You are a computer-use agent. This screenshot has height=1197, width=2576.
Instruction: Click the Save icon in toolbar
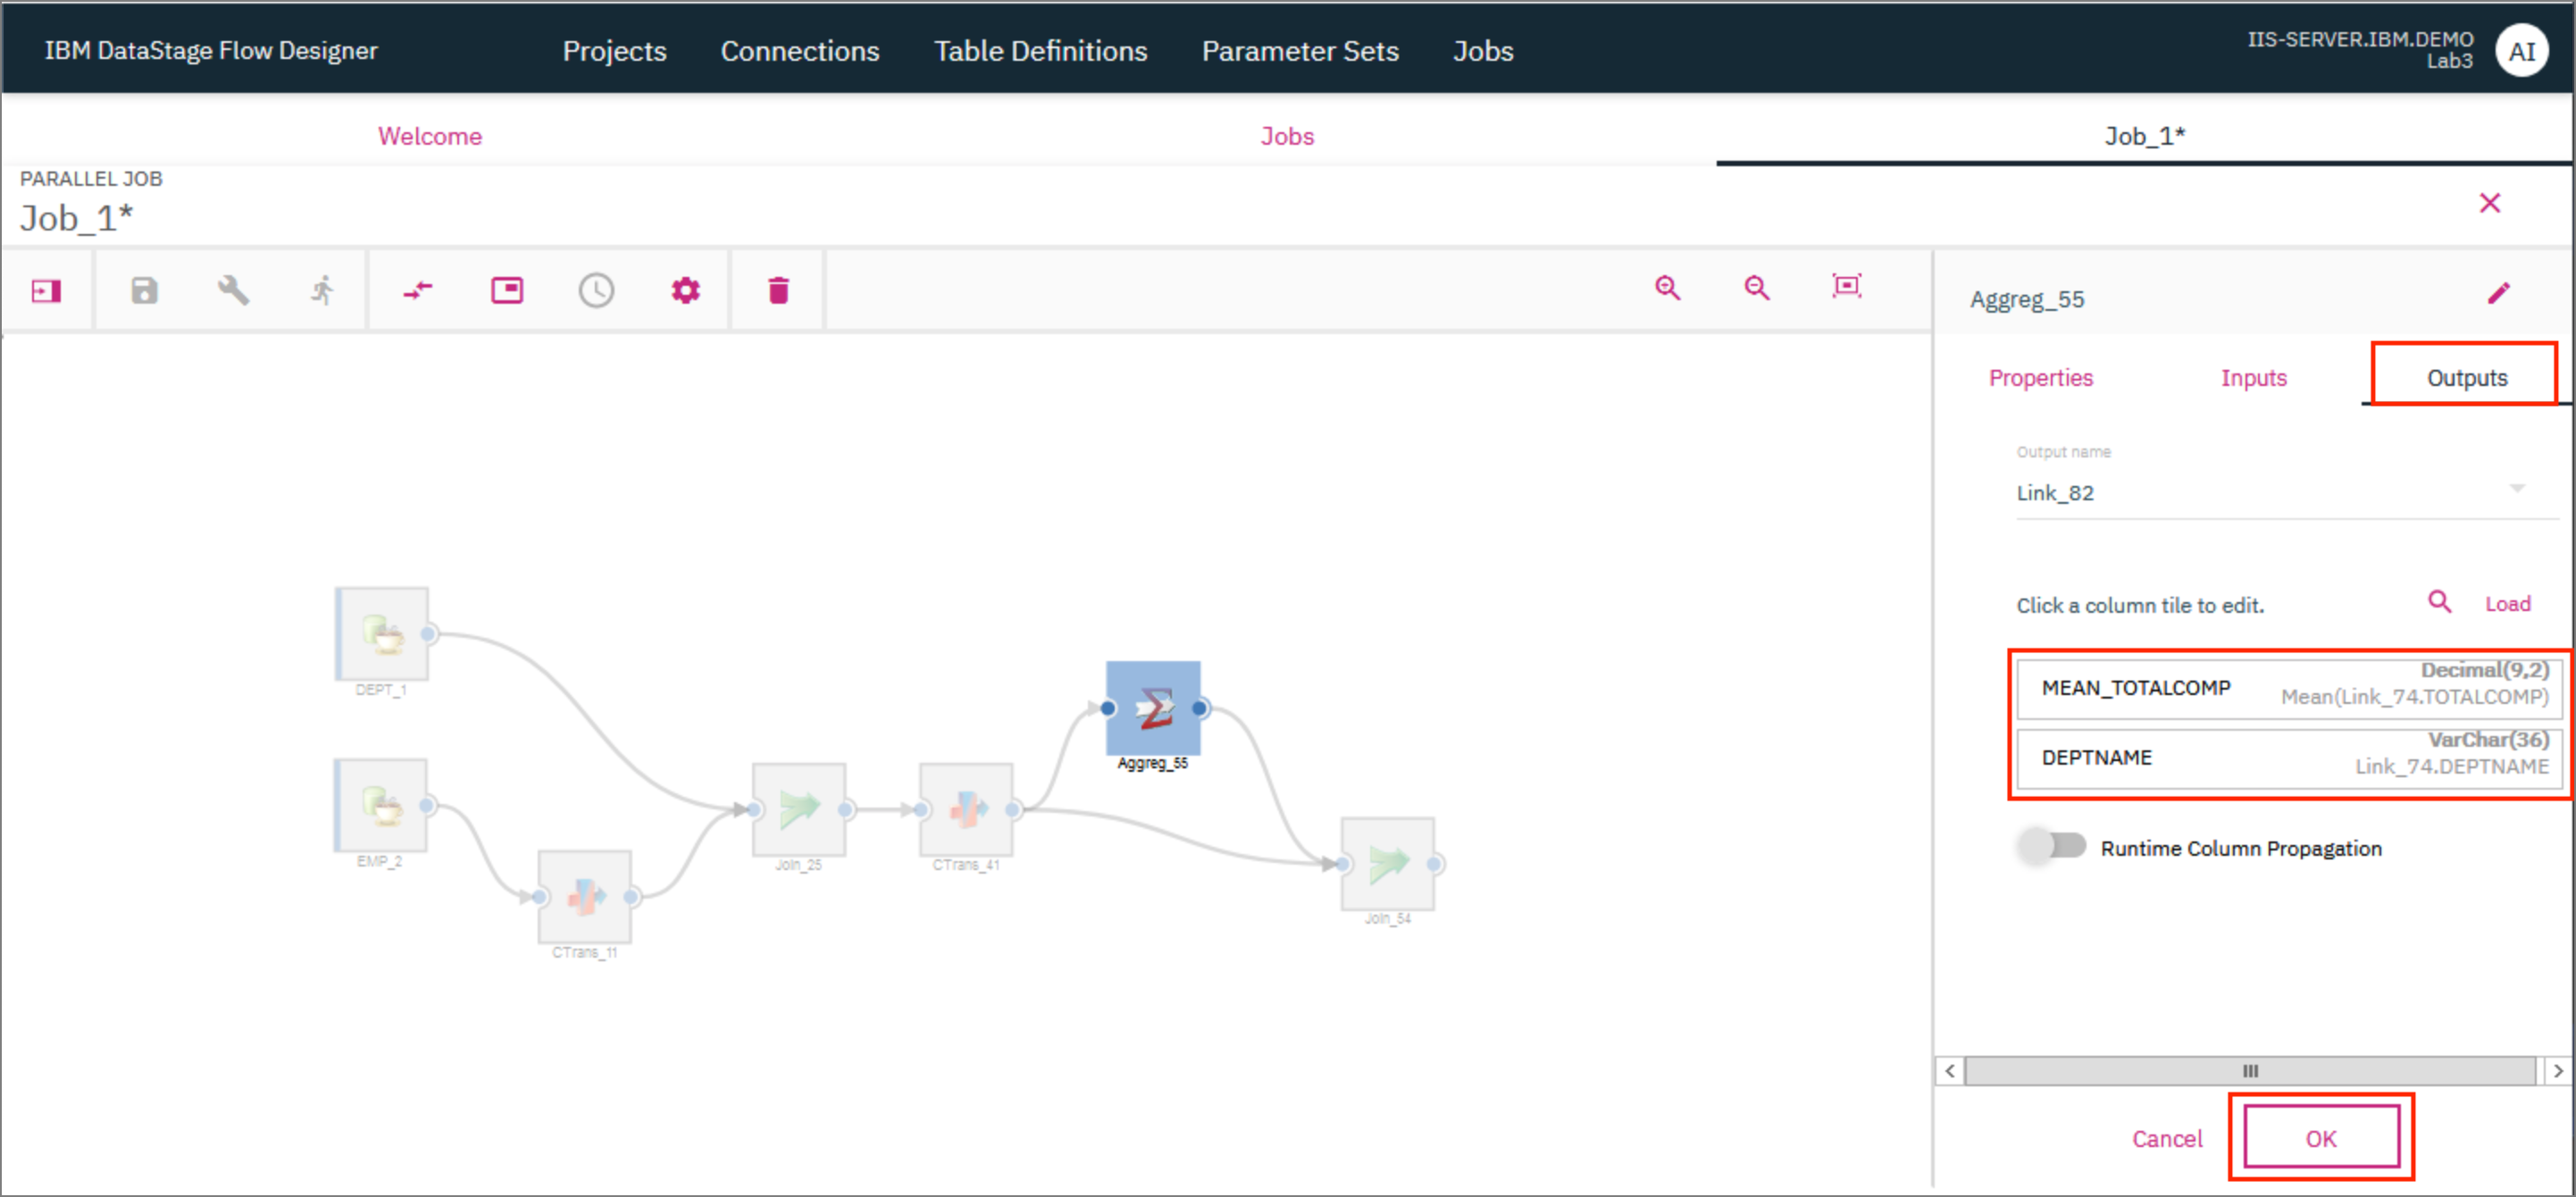tap(145, 290)
